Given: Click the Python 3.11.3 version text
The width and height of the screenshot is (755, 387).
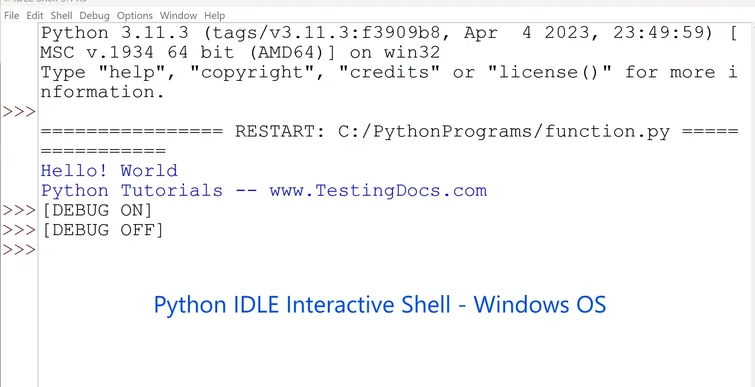Looking at the screenshot, I should [115, 33].
